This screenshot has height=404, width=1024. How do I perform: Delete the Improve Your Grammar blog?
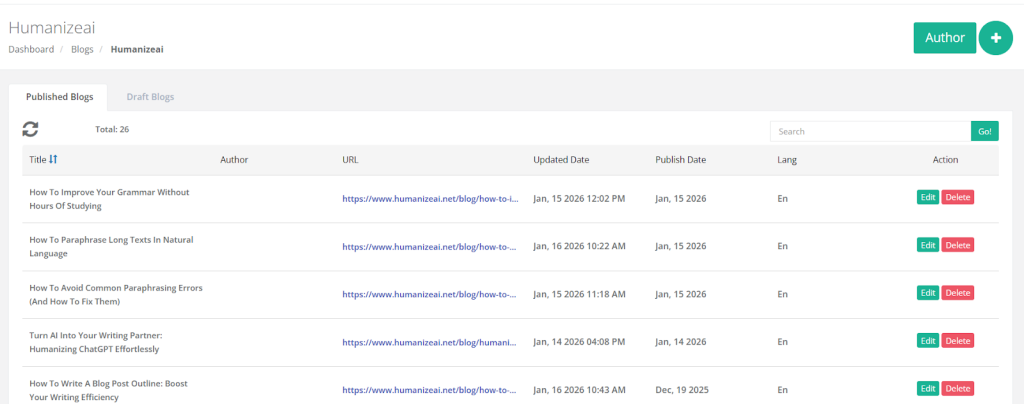[957, 198]
